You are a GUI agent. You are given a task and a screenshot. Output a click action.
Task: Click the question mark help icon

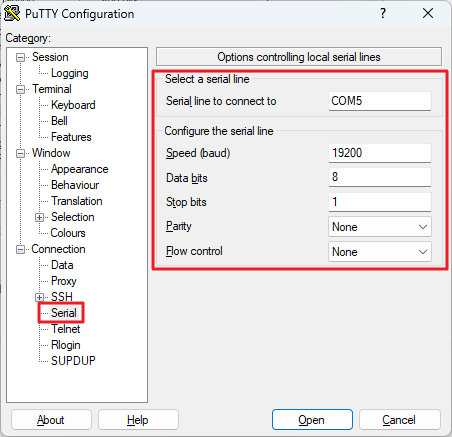383,13
